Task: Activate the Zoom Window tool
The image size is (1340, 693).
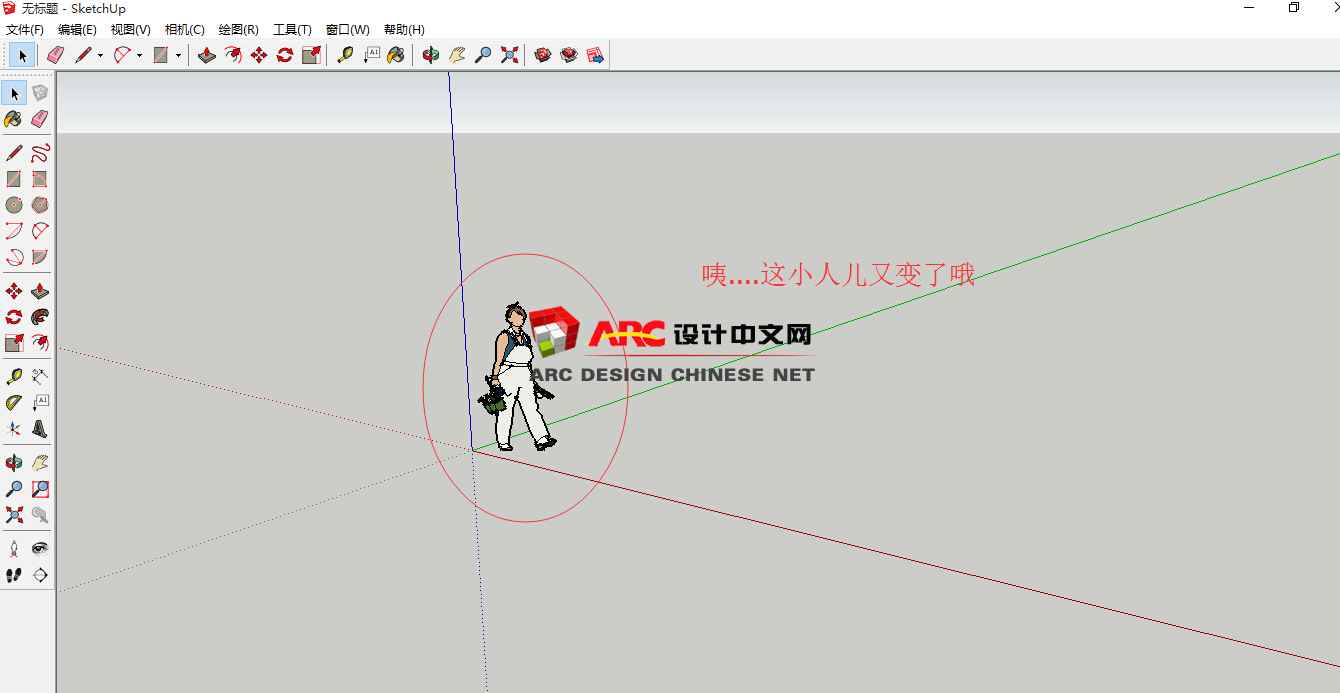Action: [40, 489]
